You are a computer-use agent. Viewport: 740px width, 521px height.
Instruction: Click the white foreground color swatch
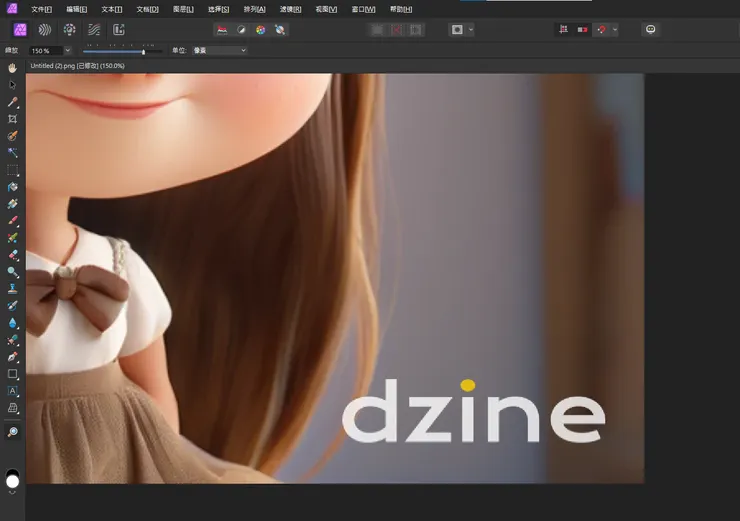pos(12,481)
